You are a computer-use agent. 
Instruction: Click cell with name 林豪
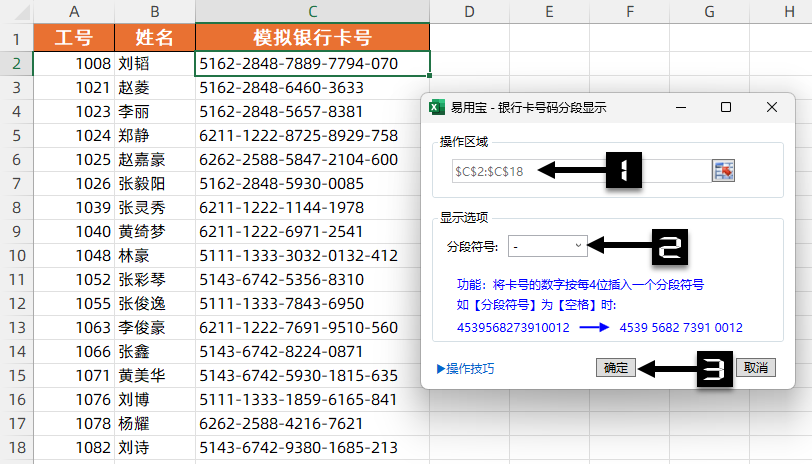tap(155, 255)
